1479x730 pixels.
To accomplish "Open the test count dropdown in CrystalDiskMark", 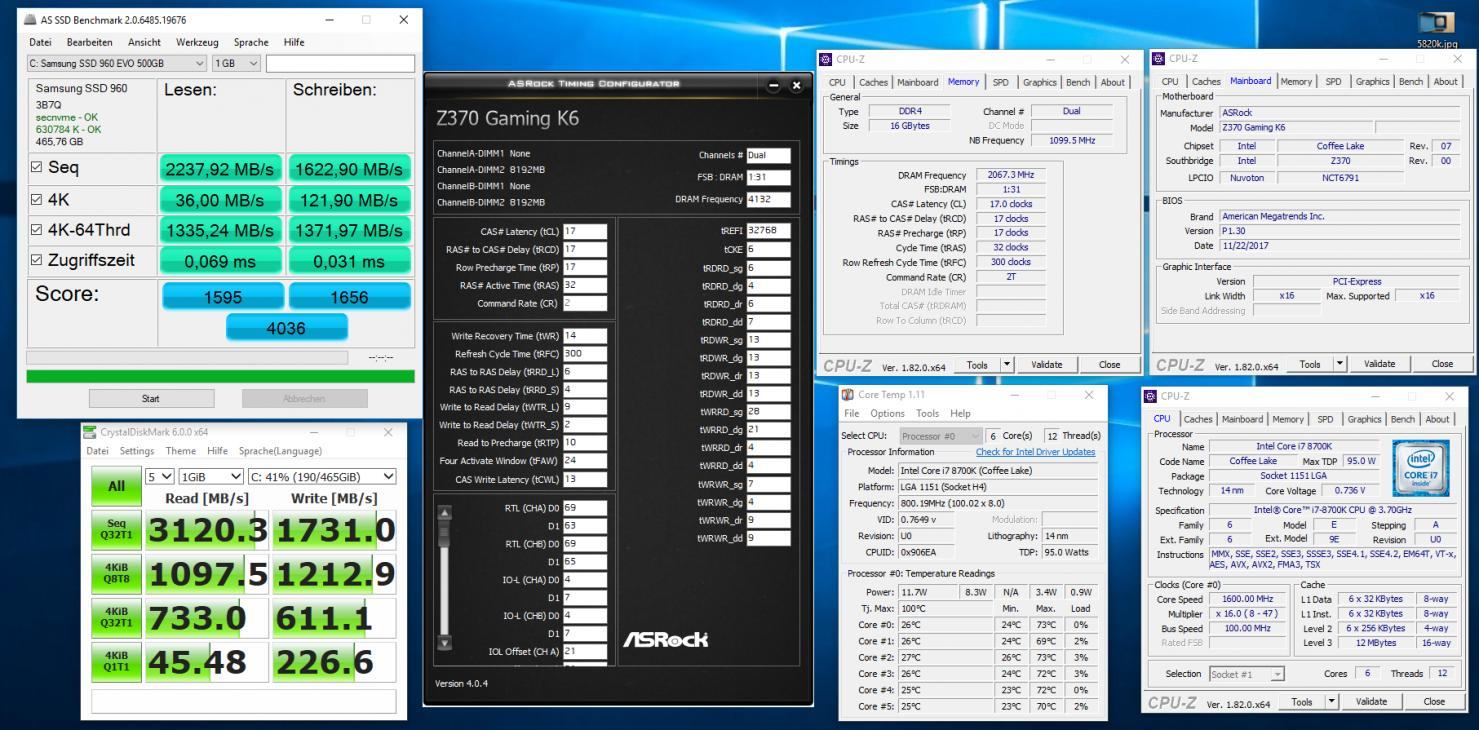I will point(160,477).
